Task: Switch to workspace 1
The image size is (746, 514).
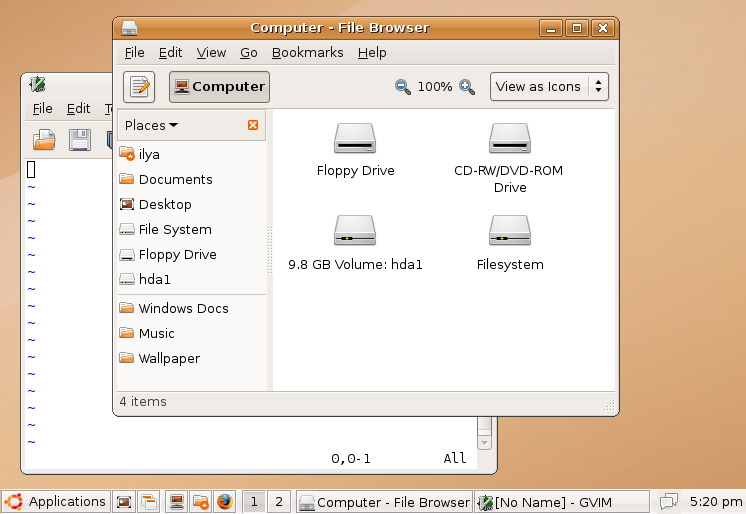Action: pos(254,502)
